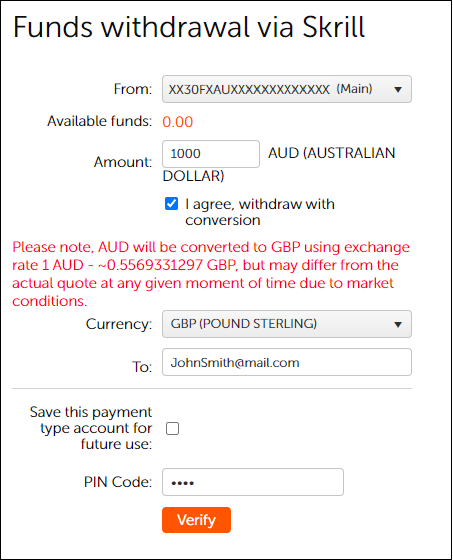Click the Amount field containing 1000

click(x=211, y=154)
